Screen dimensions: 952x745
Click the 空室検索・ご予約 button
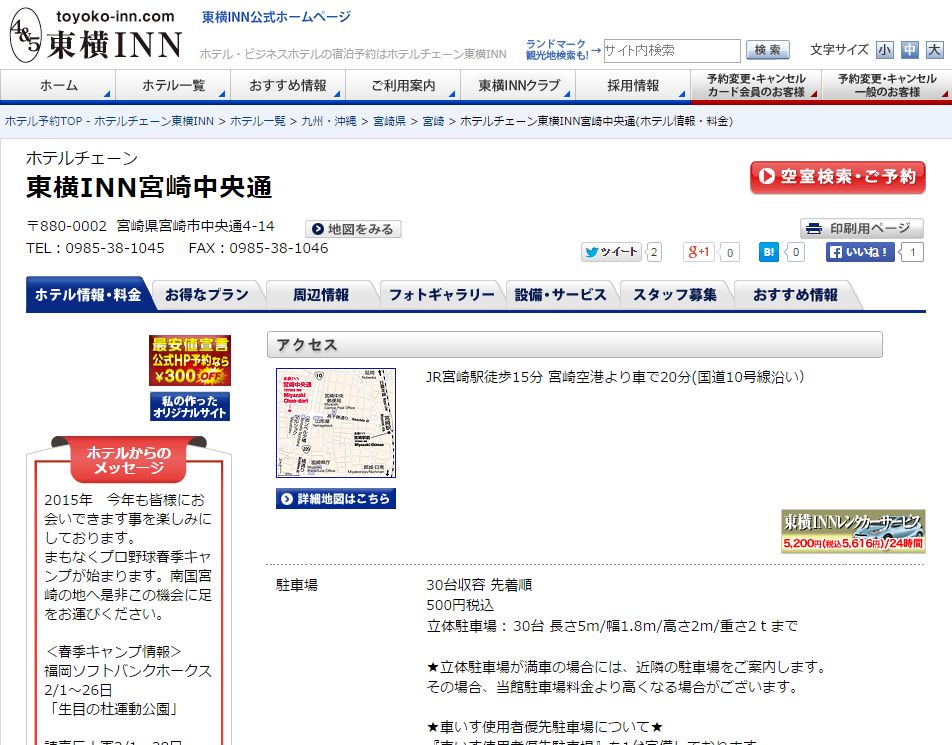coord(838,177)
